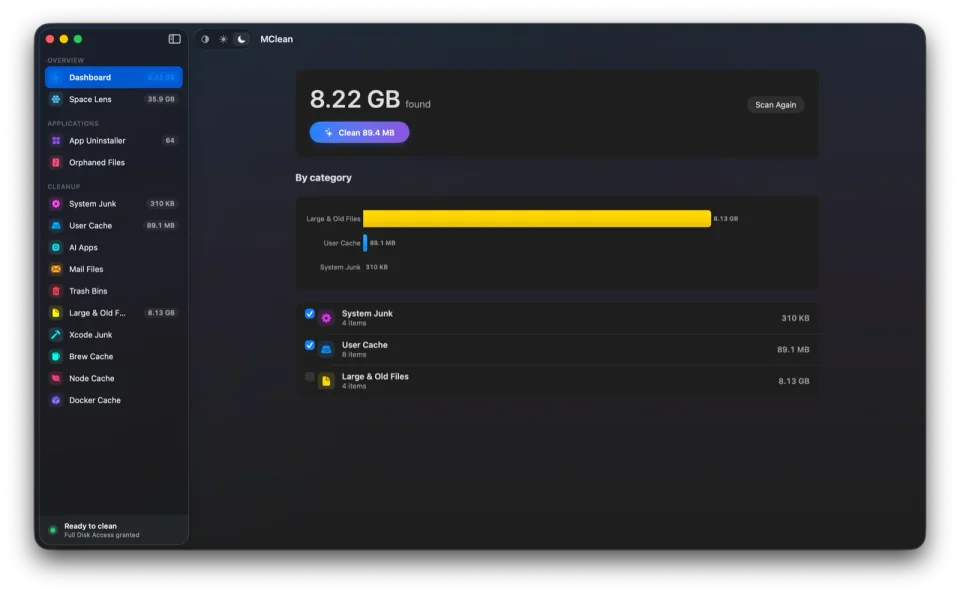This screenshot has width=960, height=595.
Task: Click System Junk label in chart
Action: point(340,267)
